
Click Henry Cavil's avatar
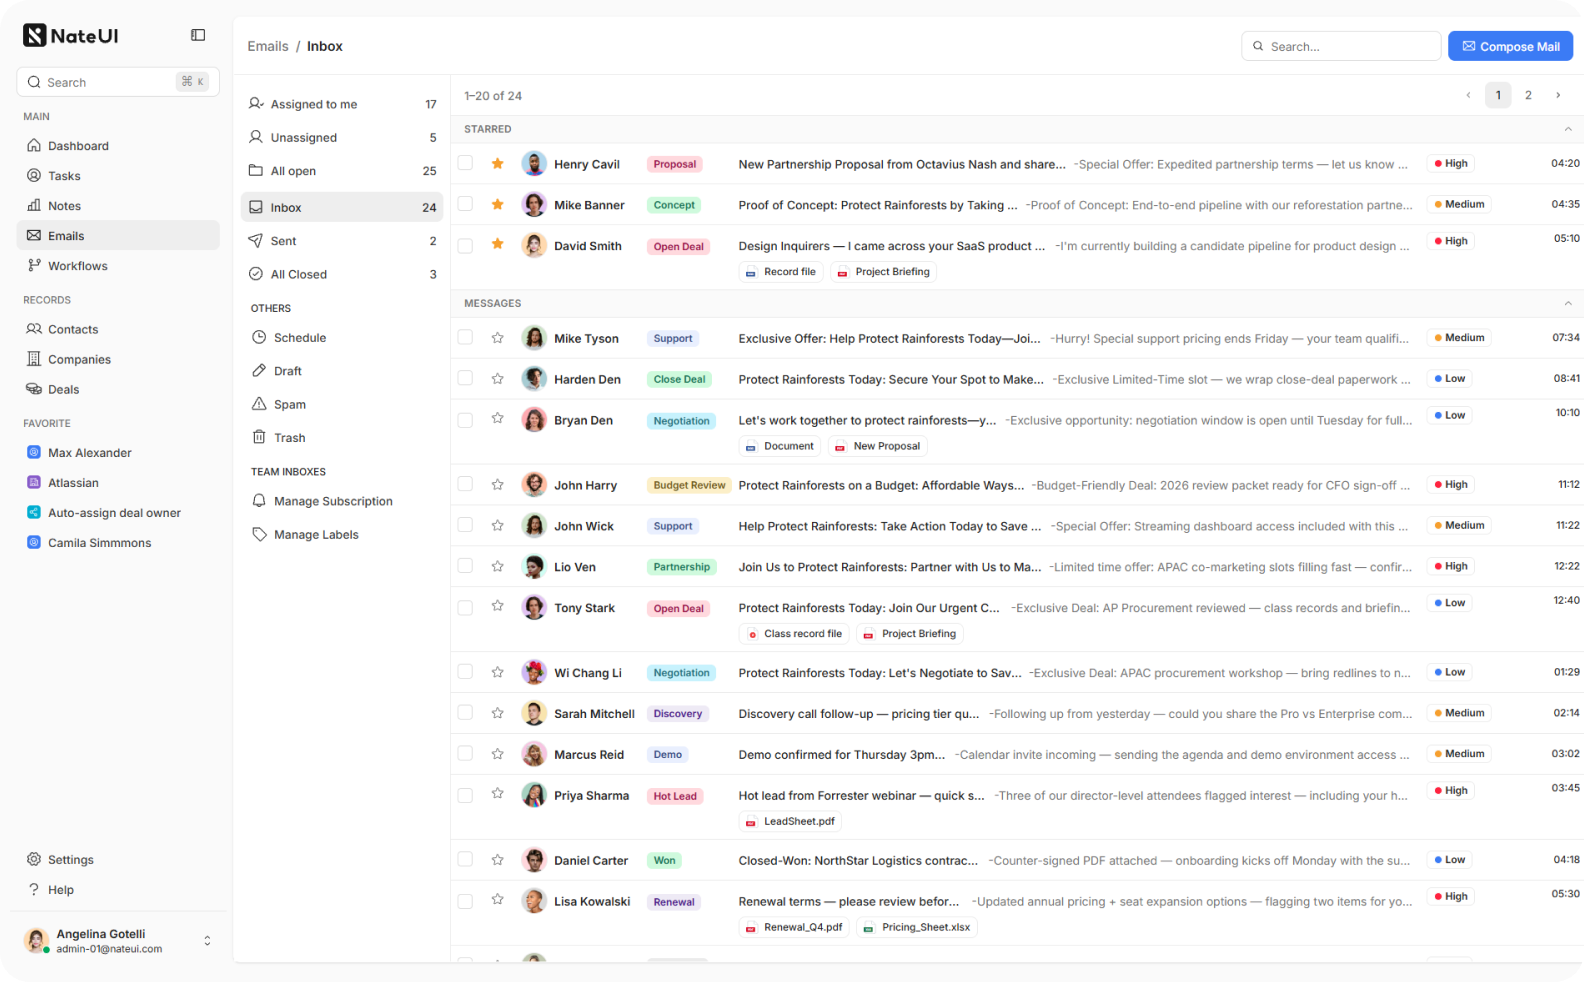coord(534,164)
